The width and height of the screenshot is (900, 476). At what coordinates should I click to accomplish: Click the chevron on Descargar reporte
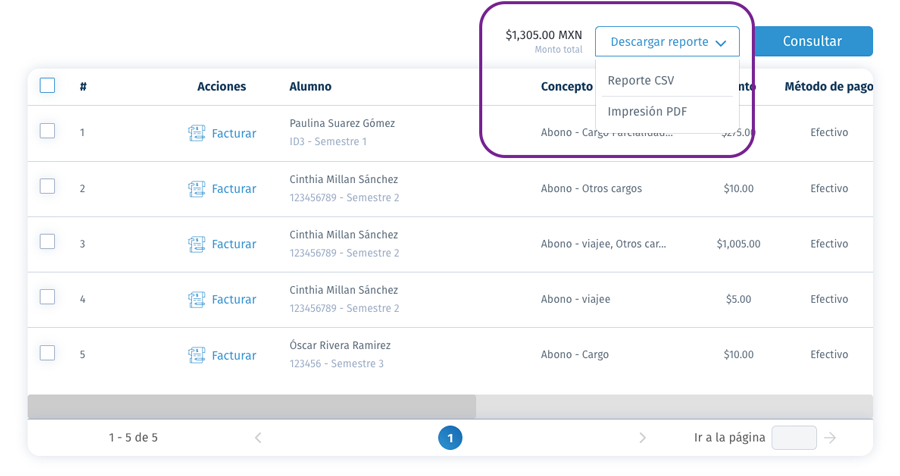pyautogui.click(x=721, y=42)
